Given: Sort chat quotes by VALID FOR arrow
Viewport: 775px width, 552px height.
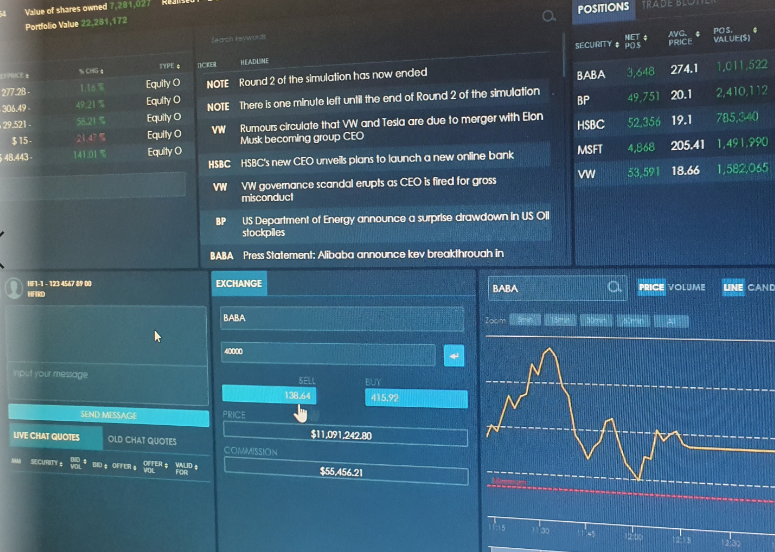Looking at the screenshot, I should click(x=196, y=467).
